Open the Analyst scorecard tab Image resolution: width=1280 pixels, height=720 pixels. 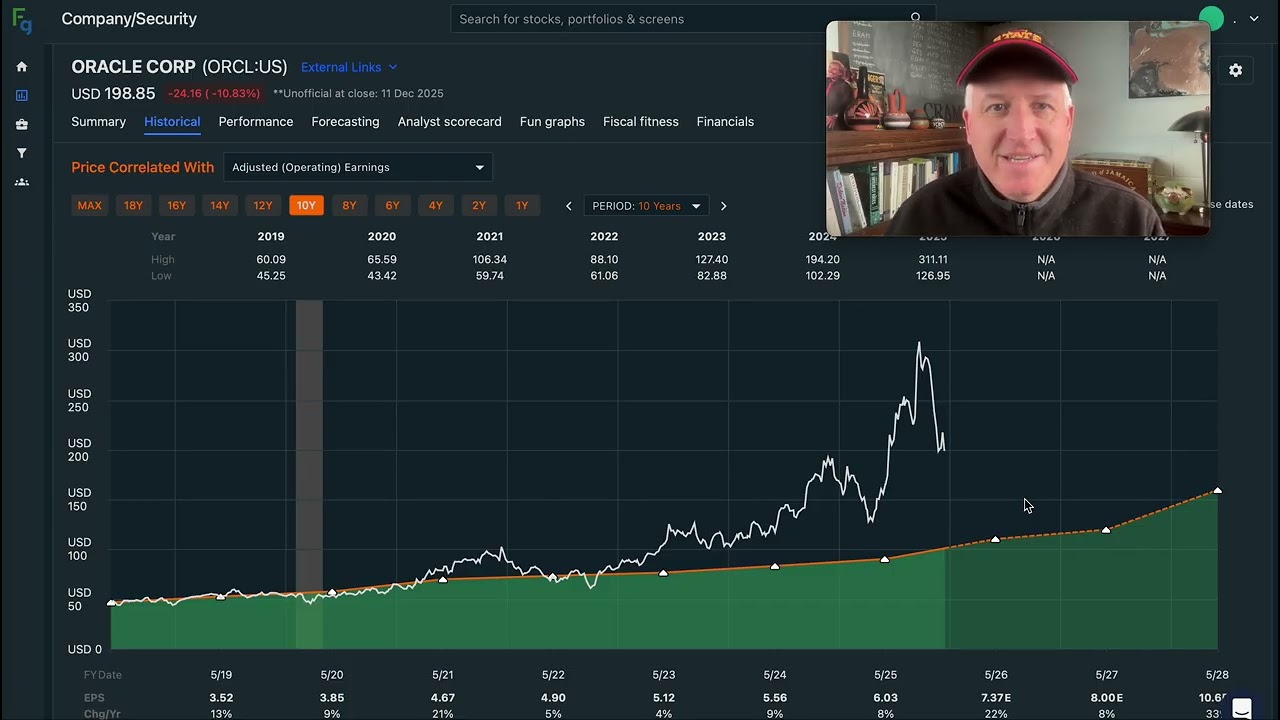(450, 122)
